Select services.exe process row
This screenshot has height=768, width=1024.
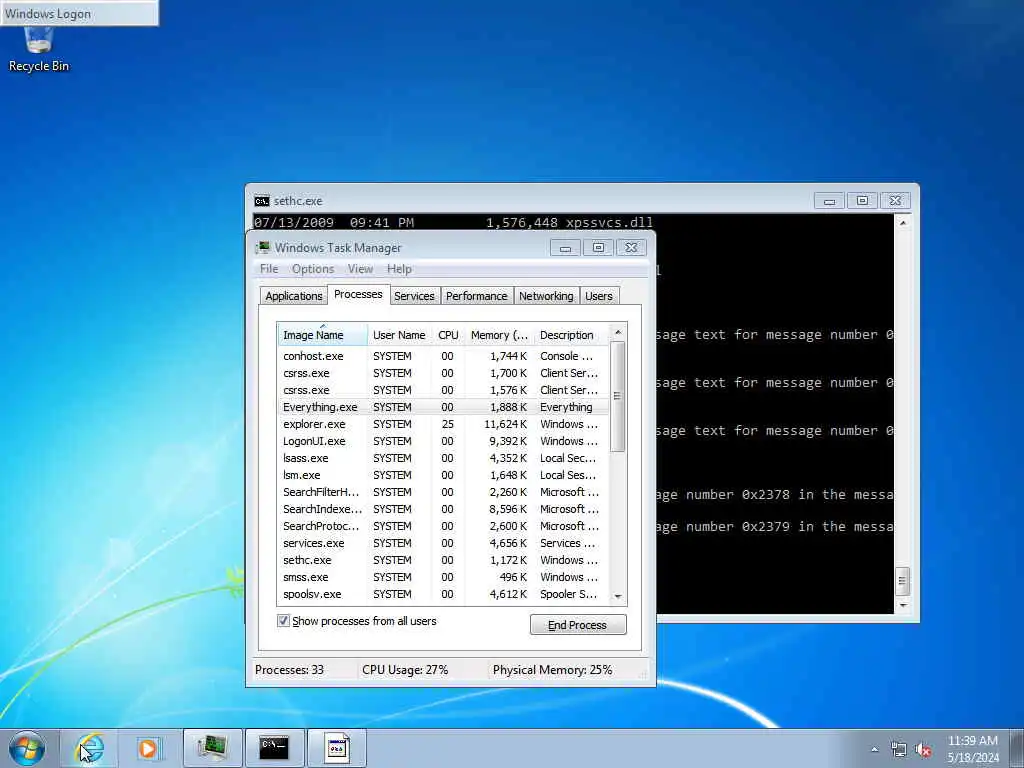(443, 543)
